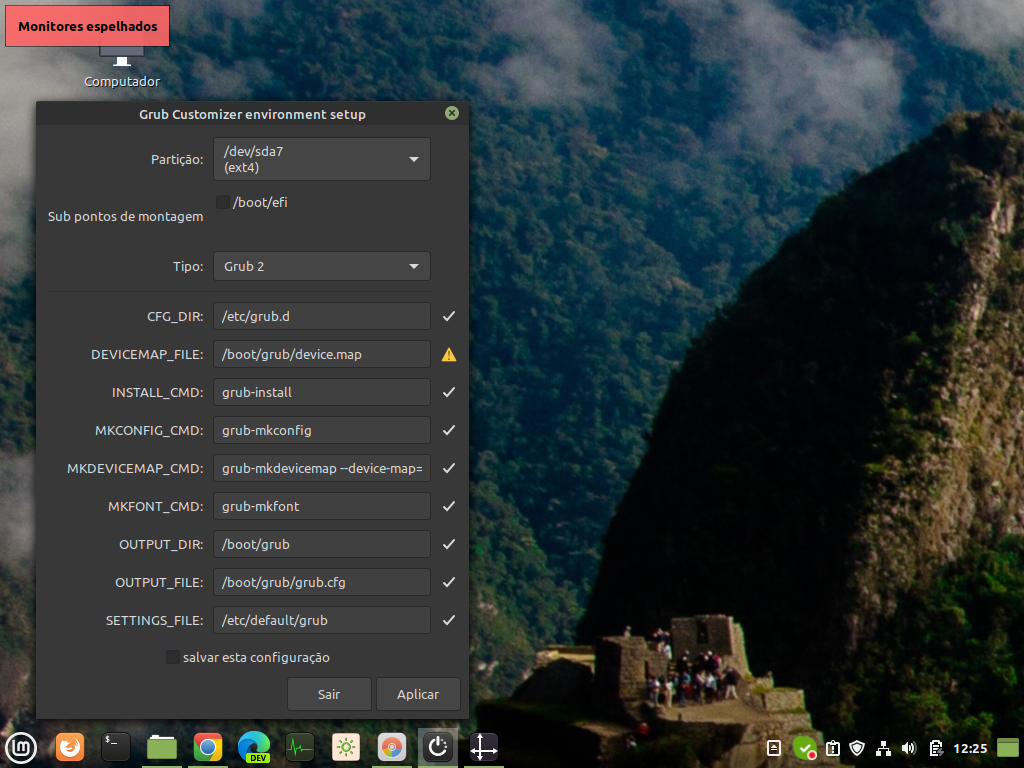Screen dimensions: 1024x768
Task: Launch Microsoft Edge Dev from the panel
Action: 254,747
